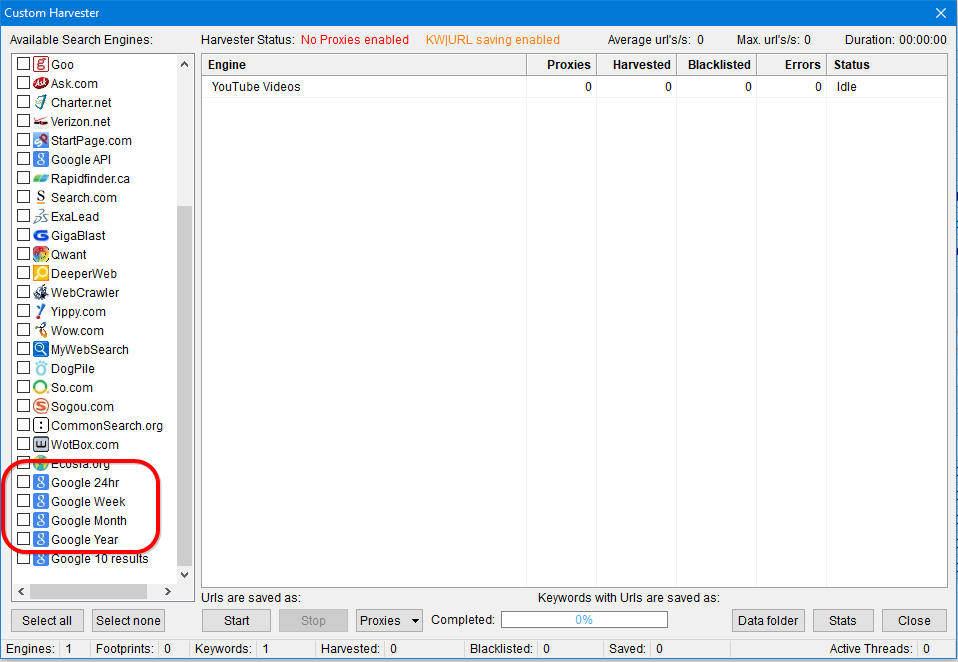Tick the DogPile checkbox

(x=23, y=368)
